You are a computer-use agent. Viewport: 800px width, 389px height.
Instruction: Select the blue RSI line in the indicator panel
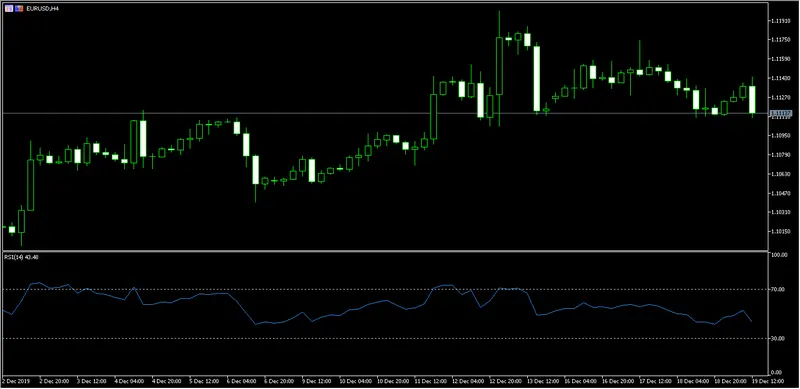pyautogui.click(x=378, y=303)
